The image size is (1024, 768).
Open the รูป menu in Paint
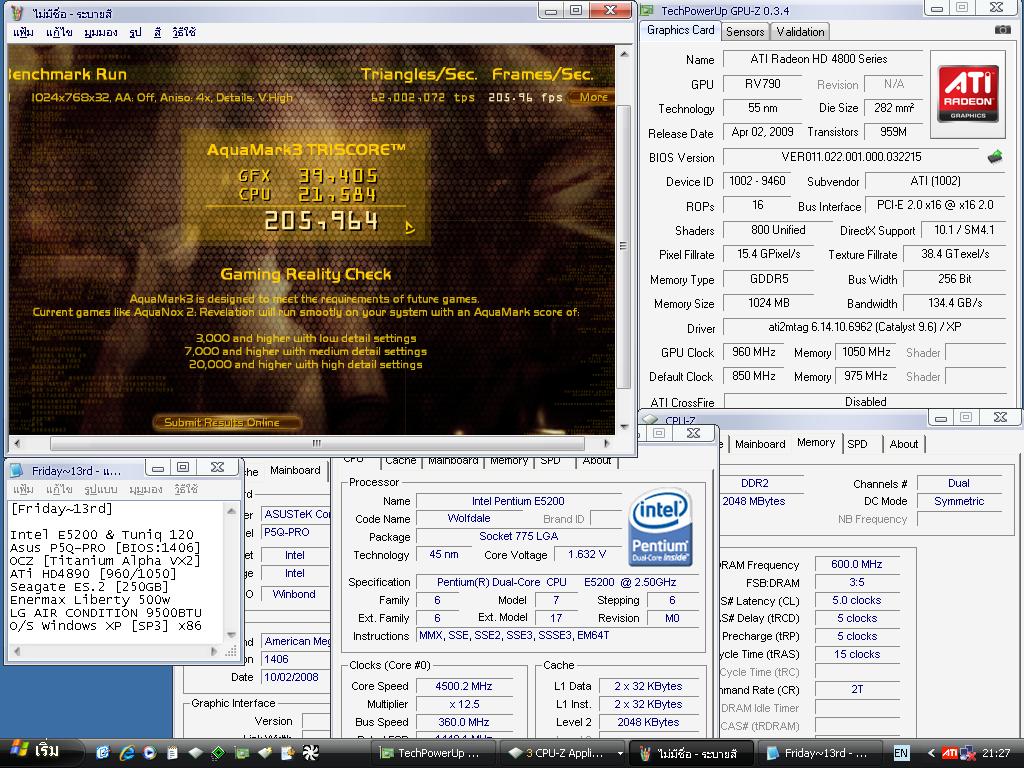[135, 32]
